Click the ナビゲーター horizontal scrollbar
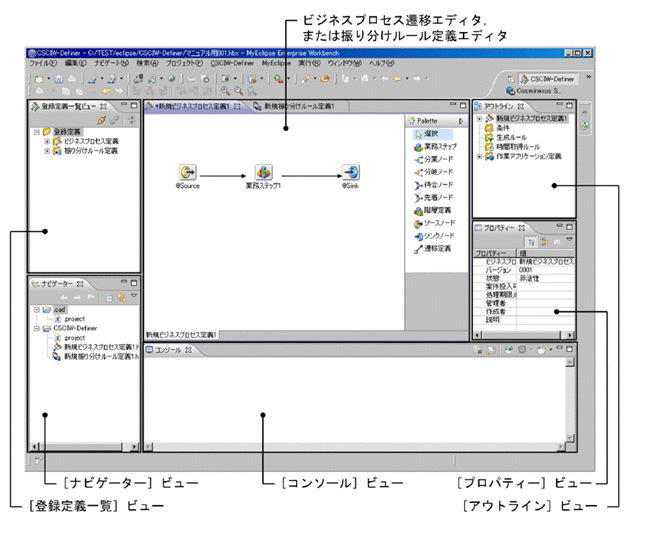Screen dimensions: 664x549 (85, 446)
